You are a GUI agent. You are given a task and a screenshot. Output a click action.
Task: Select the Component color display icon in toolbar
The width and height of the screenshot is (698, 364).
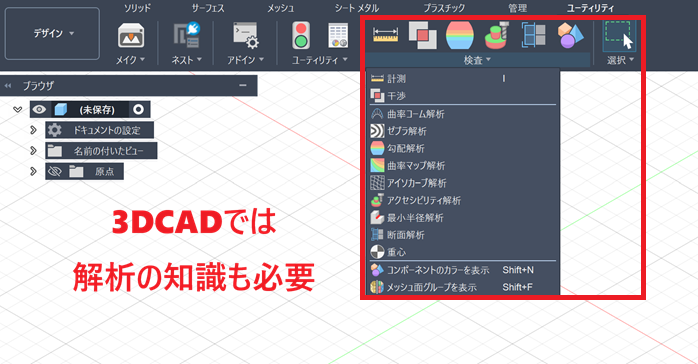(570, 35)
